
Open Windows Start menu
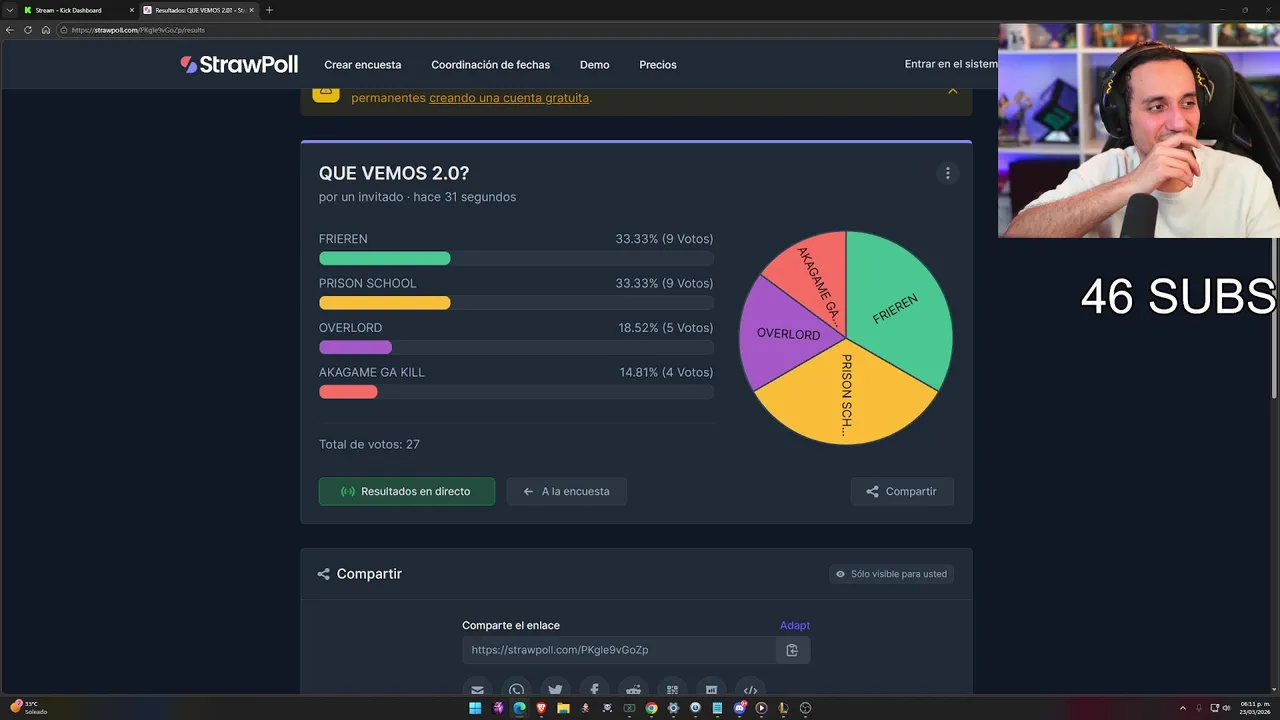[x=475, y=708]
